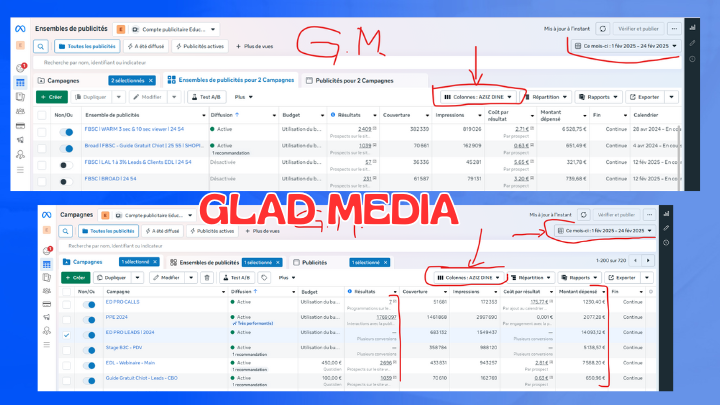Toggle off the PPE 2024 campaign switch
The image size is (720, 405).
(89, 320)
